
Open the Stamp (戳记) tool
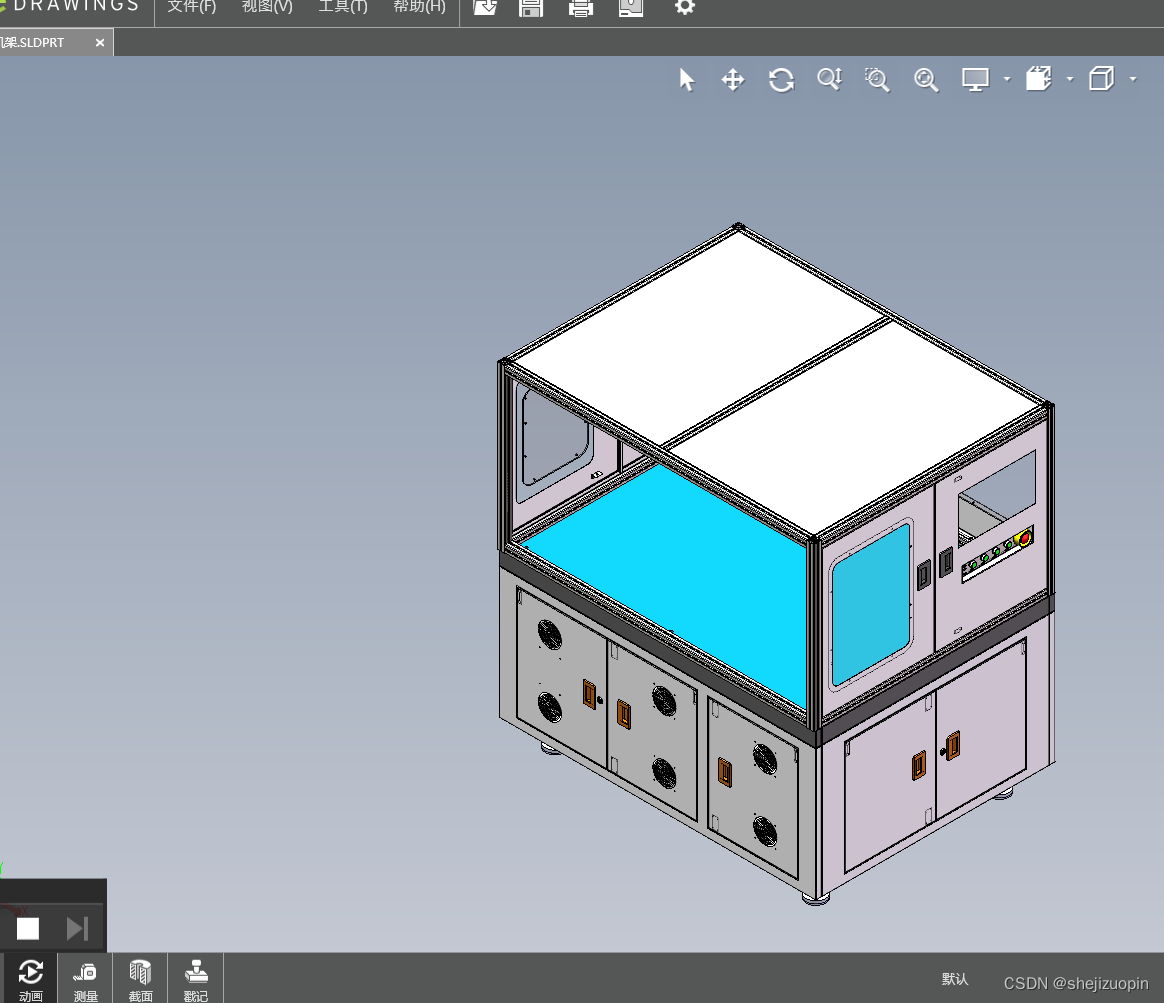195,979
